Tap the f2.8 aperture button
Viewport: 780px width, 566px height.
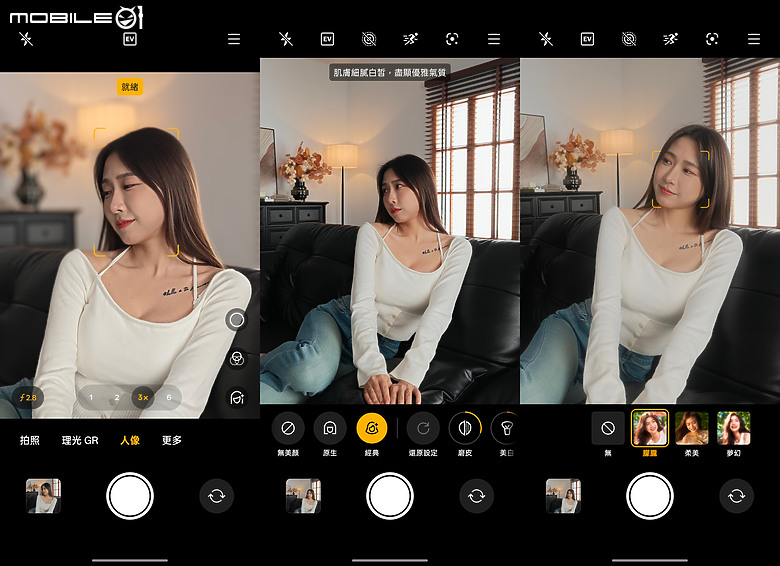tap(28, 397)
